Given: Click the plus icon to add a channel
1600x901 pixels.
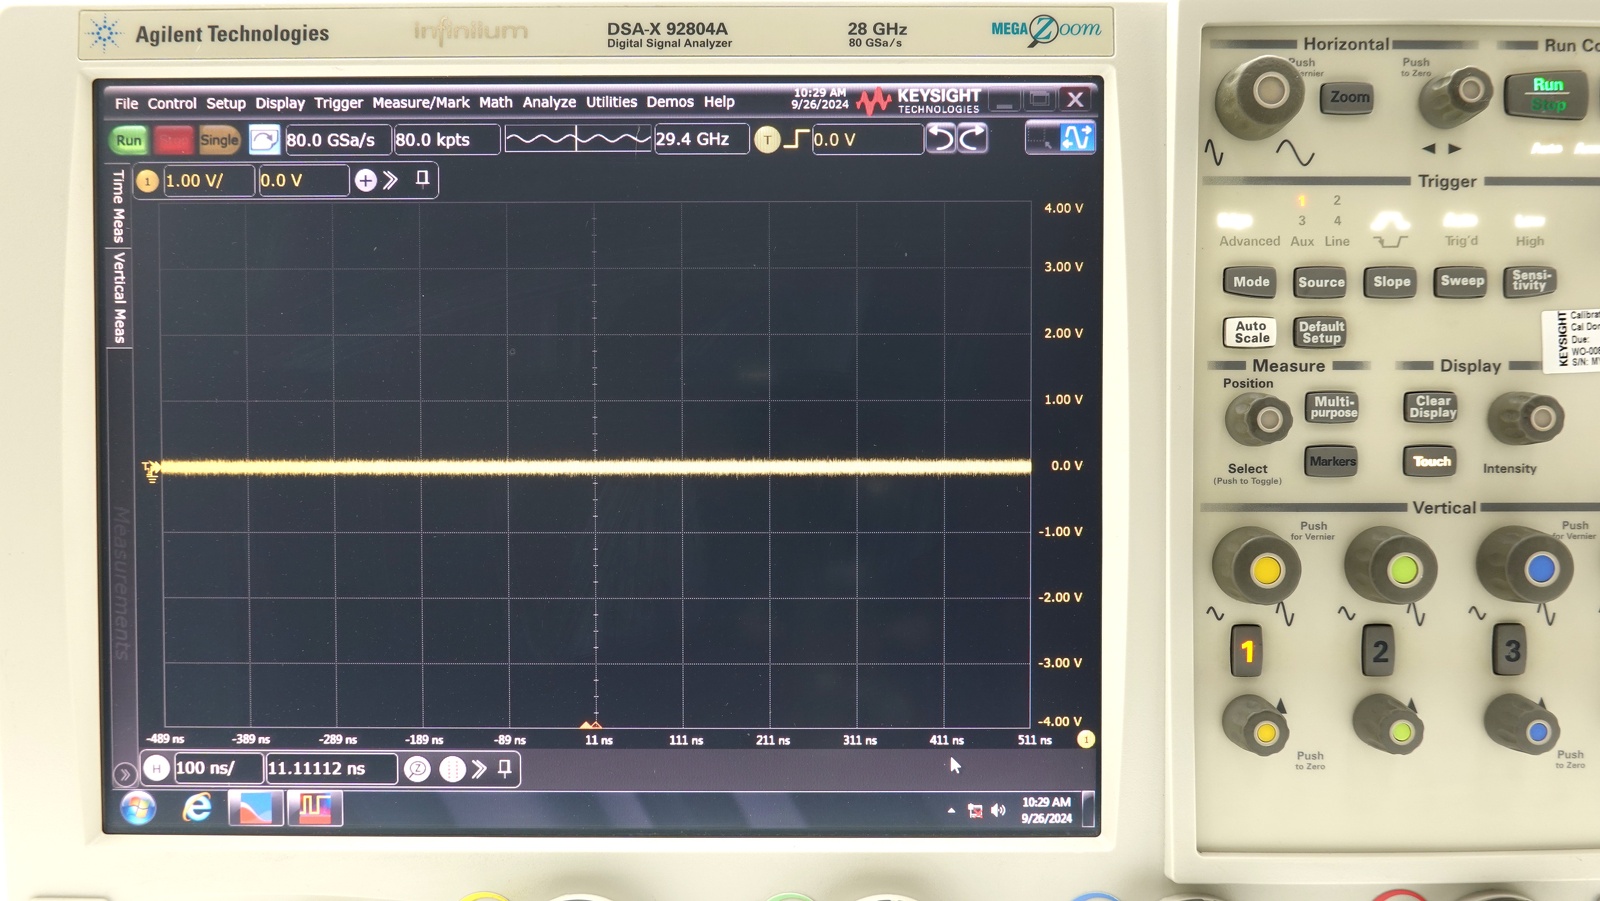Looking at the screenshot, I should [366, 180].
